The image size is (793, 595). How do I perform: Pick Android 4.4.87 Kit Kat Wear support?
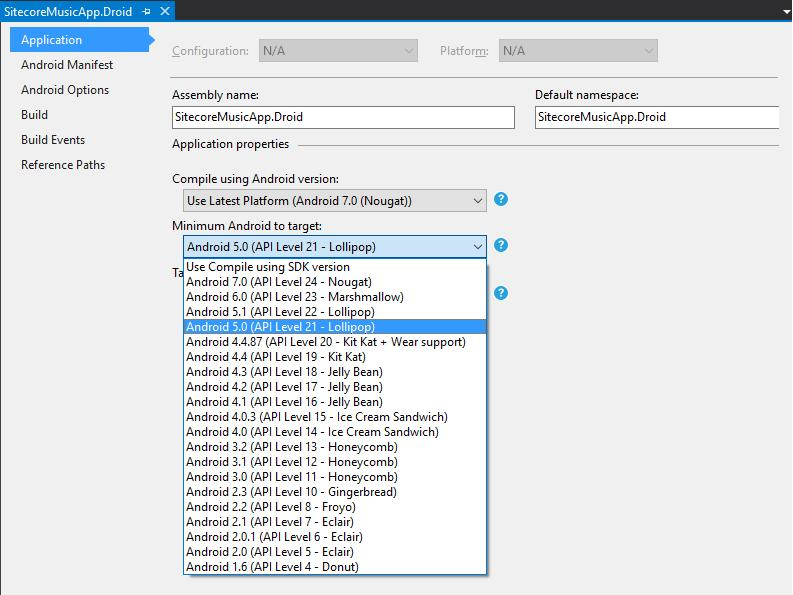tap(335, 342)
